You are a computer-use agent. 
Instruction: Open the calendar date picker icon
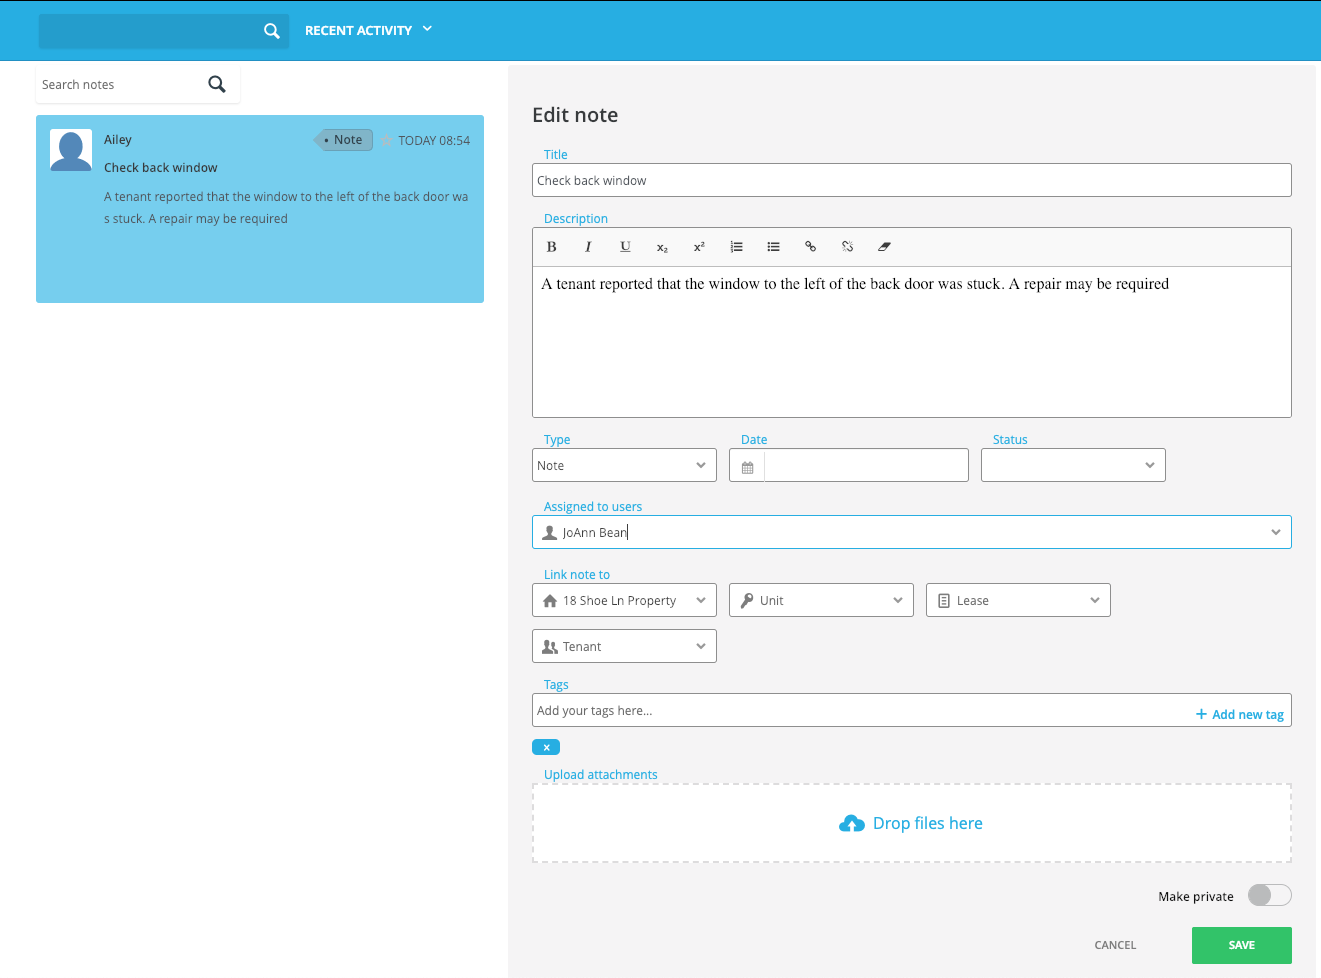tap(747, 467)
